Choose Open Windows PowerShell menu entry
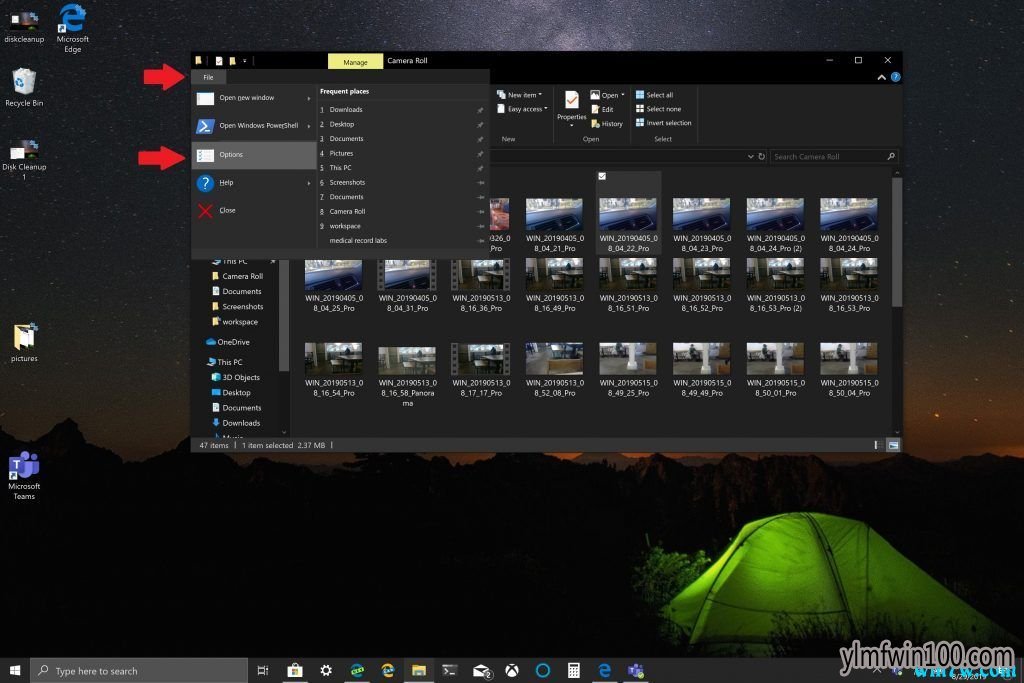1024x683 pixels. click(x=253, y=126)
